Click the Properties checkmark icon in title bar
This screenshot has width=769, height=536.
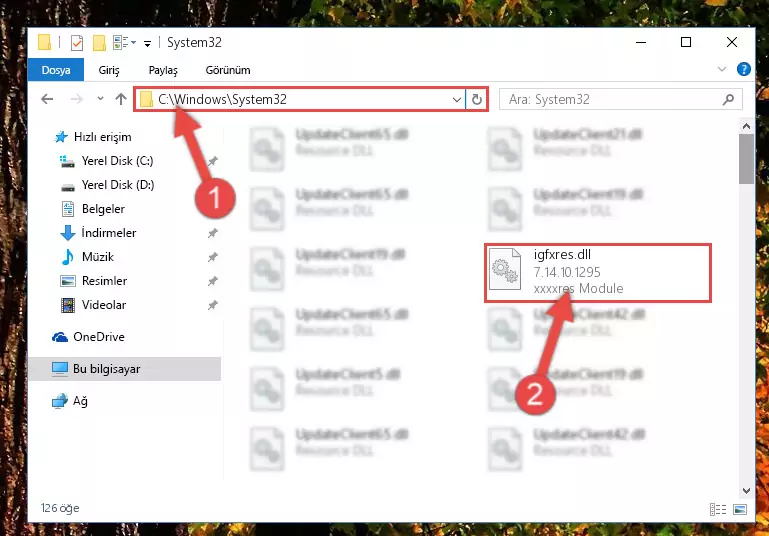(x=77, y=43)
